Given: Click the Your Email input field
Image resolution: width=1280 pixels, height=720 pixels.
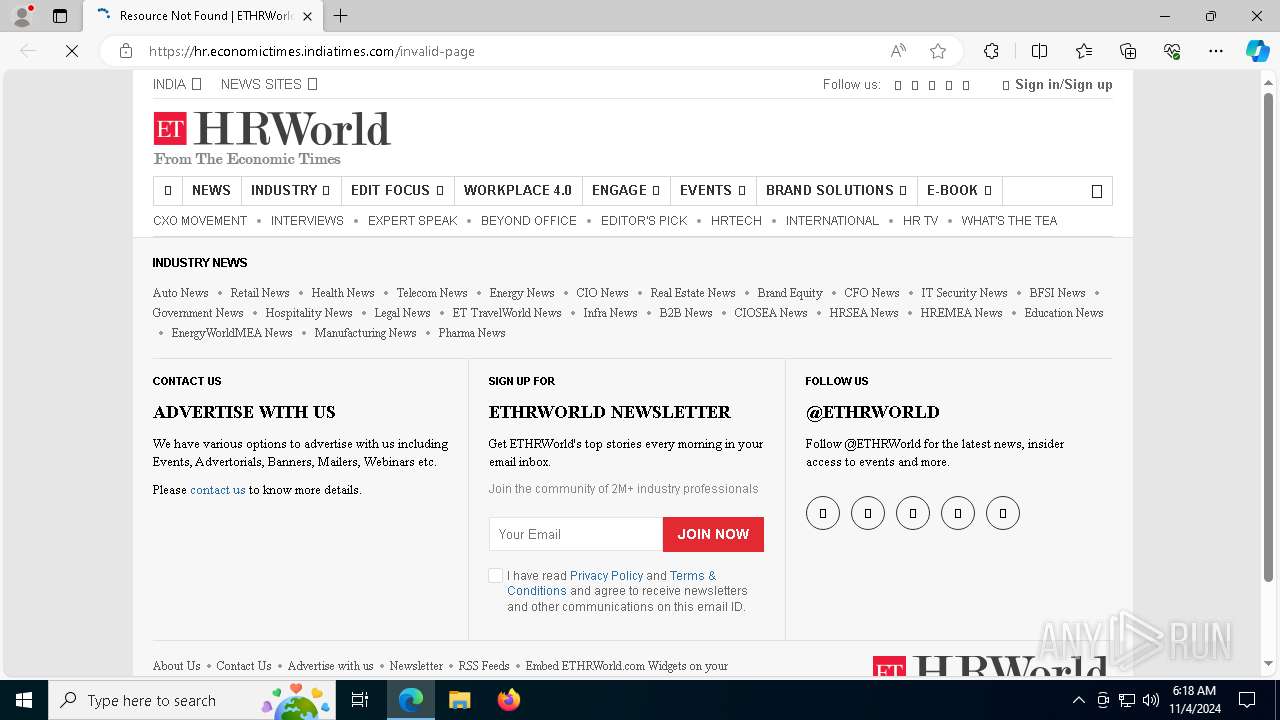Looking at the screenshot, I should tap(576, 534).
